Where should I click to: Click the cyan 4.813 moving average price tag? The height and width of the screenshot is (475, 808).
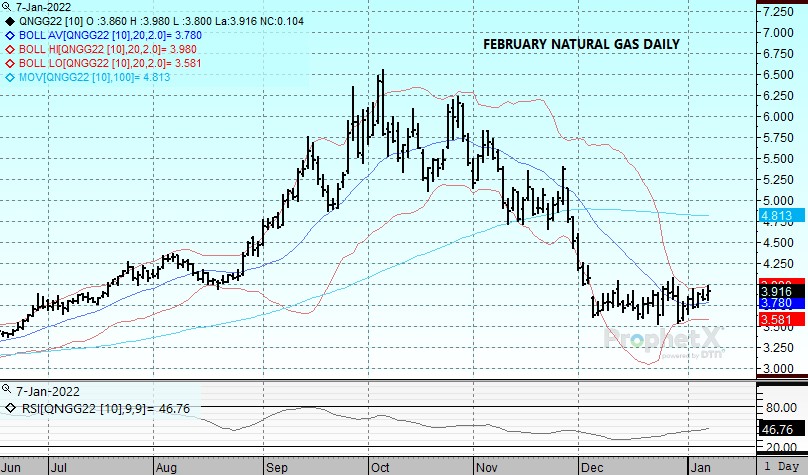(x=777, y=215)
